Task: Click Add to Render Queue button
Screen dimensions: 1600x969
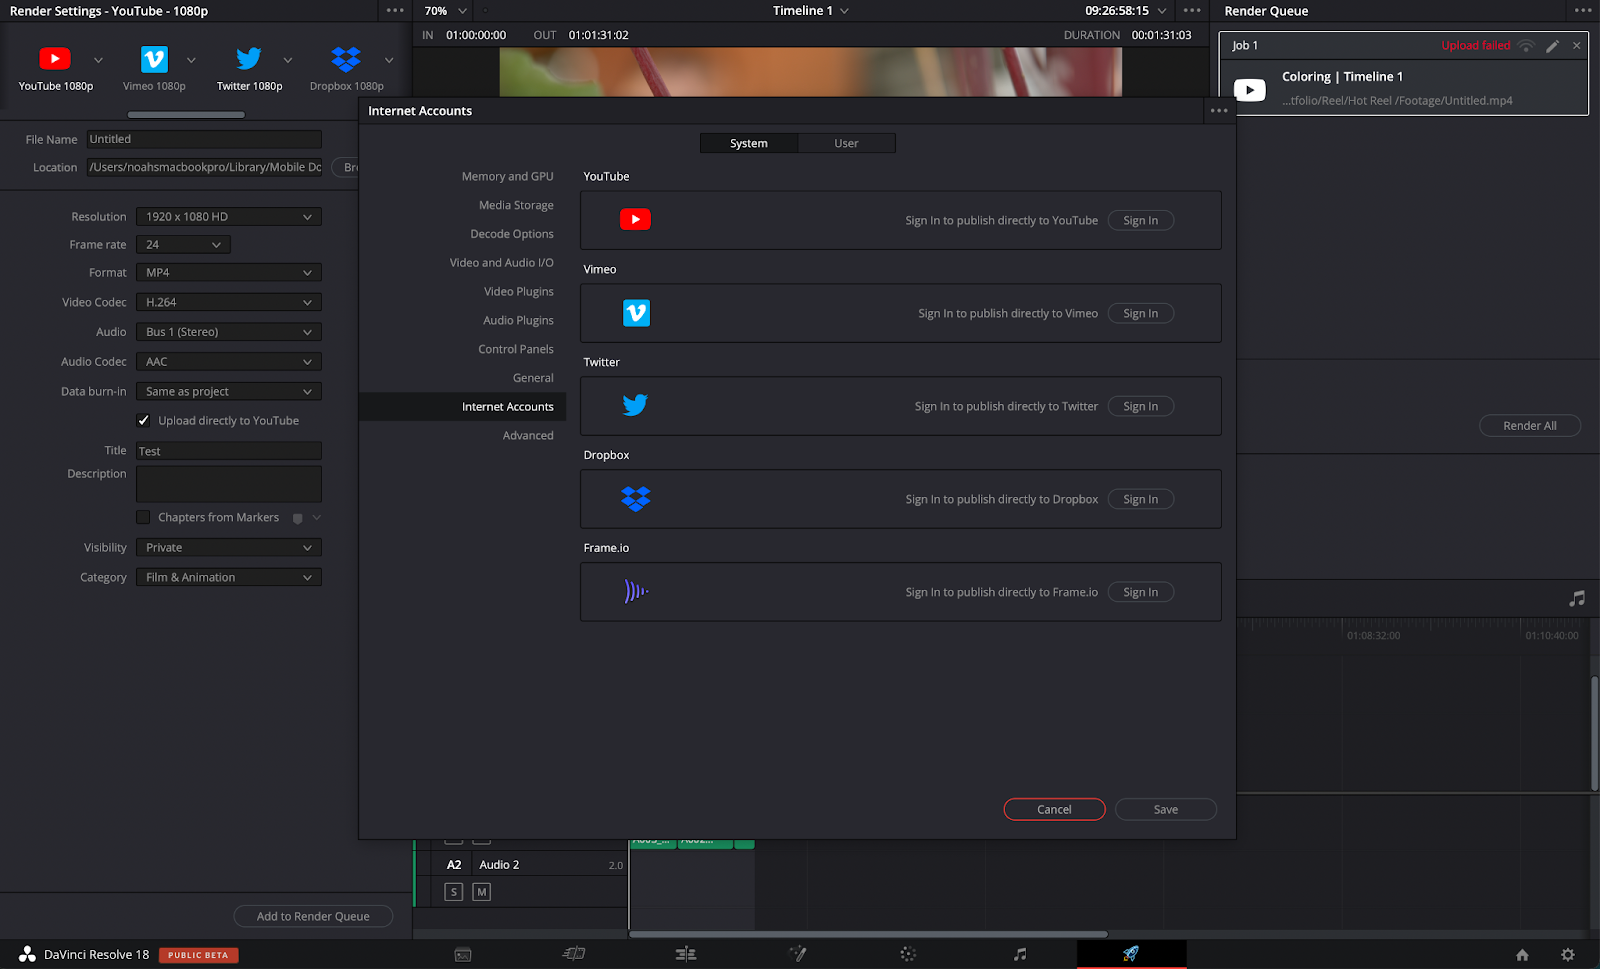Action: (313, 916)
